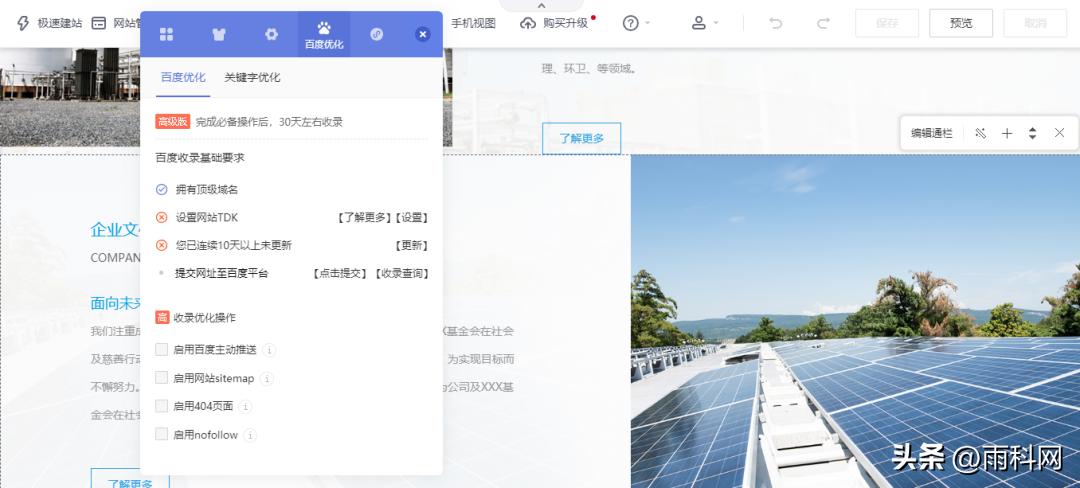
Task: Close the 编辑通栏 floating toolbar
Action: [x=1059, y=133]
